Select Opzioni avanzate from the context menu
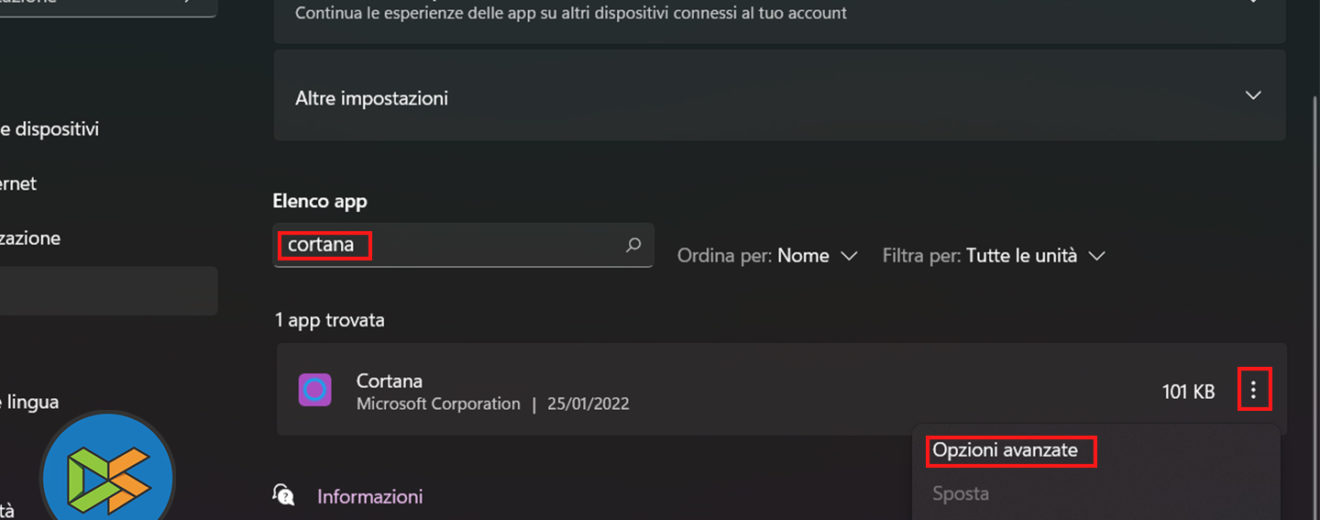Viewport: 1320px width, 520px height. [1005, 451]
